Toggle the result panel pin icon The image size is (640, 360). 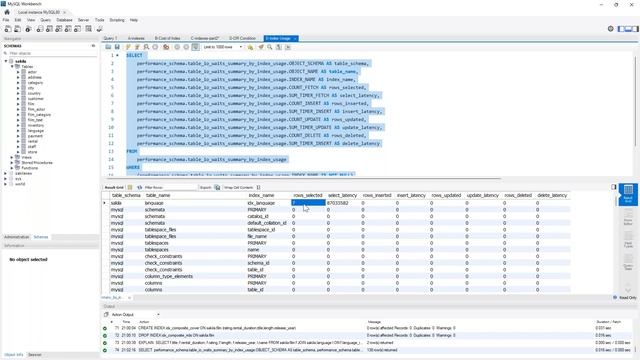(614, 187)
